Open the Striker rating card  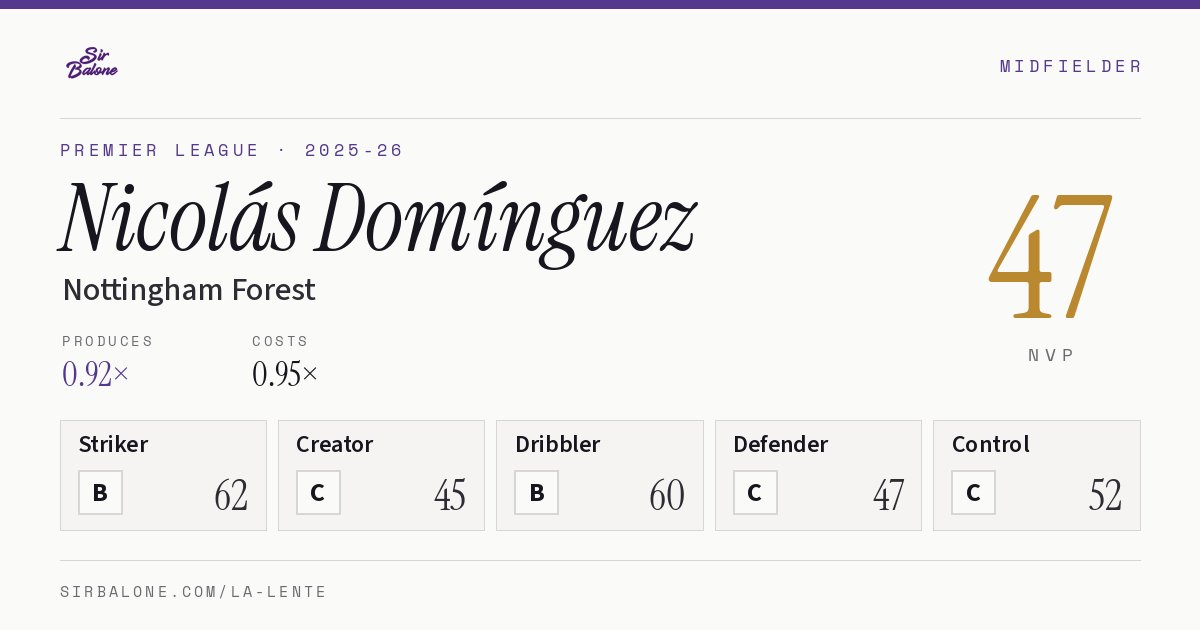coord(163,475)
